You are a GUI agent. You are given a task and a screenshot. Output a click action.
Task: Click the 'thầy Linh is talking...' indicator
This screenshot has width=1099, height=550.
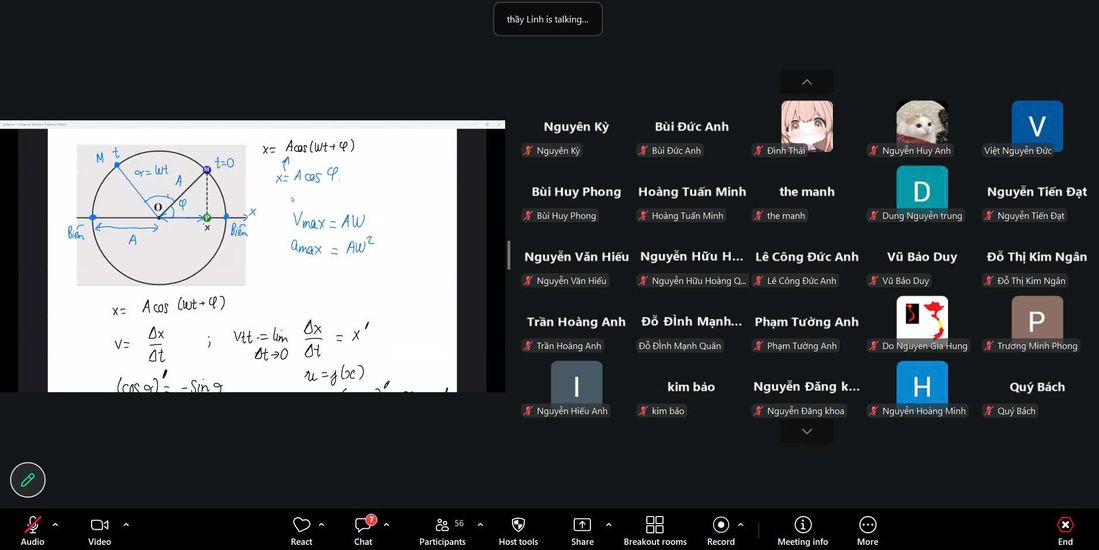click(547, 19)
